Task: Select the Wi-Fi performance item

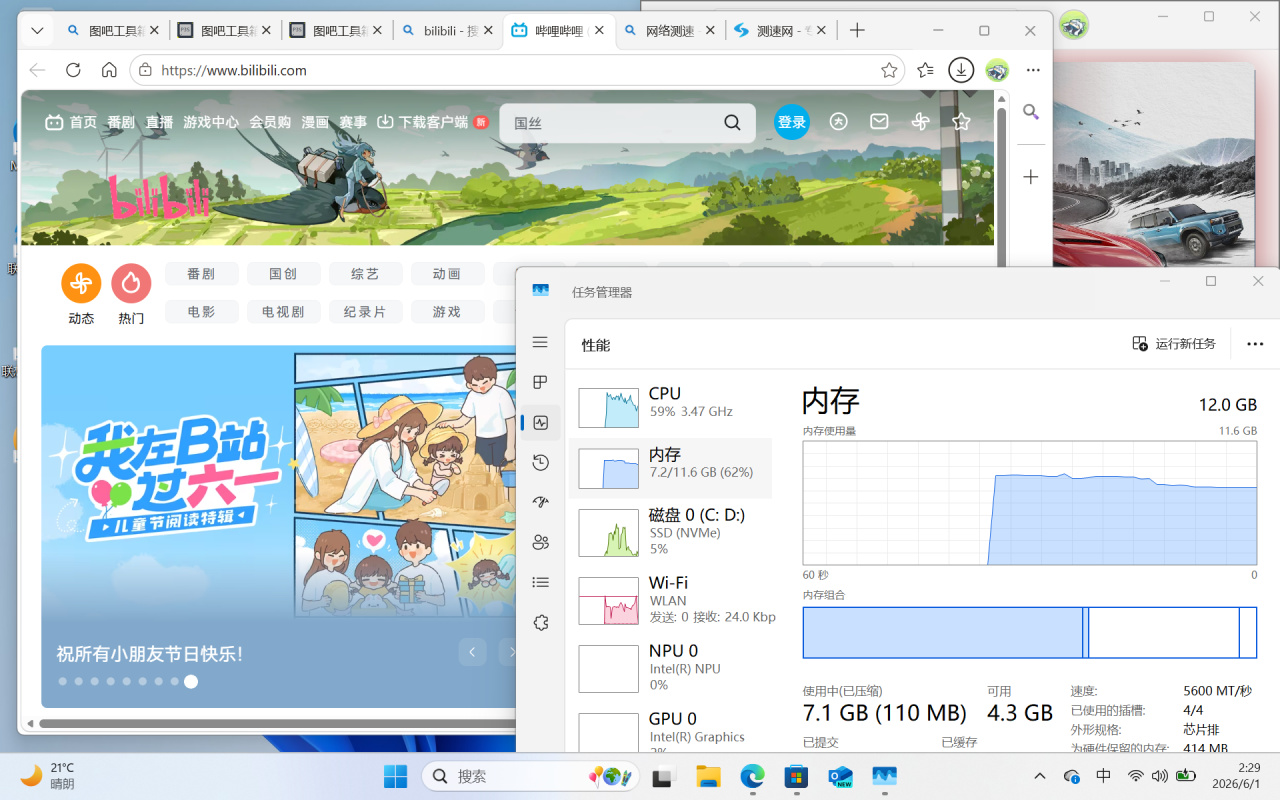Action: 670,599
